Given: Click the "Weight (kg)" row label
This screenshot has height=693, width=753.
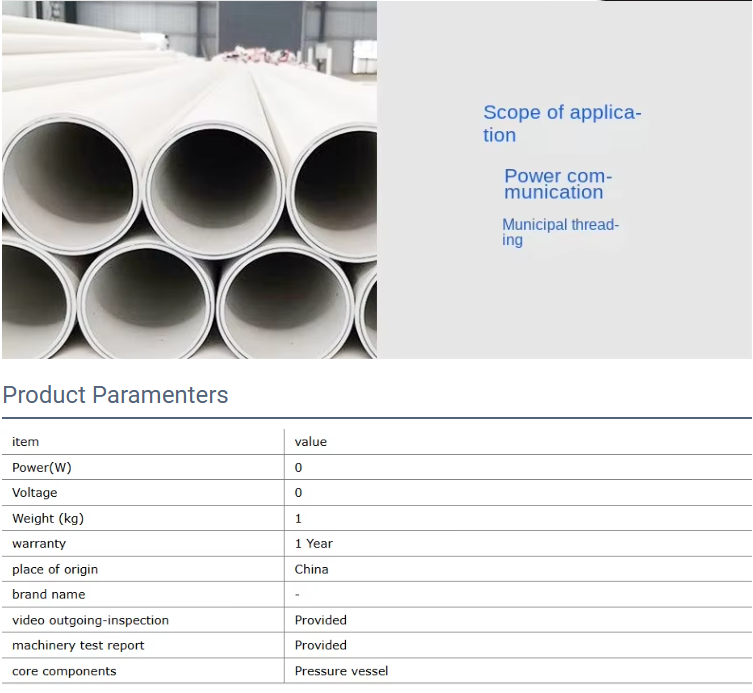Looking at the screenshot, I should coord(48,519).
